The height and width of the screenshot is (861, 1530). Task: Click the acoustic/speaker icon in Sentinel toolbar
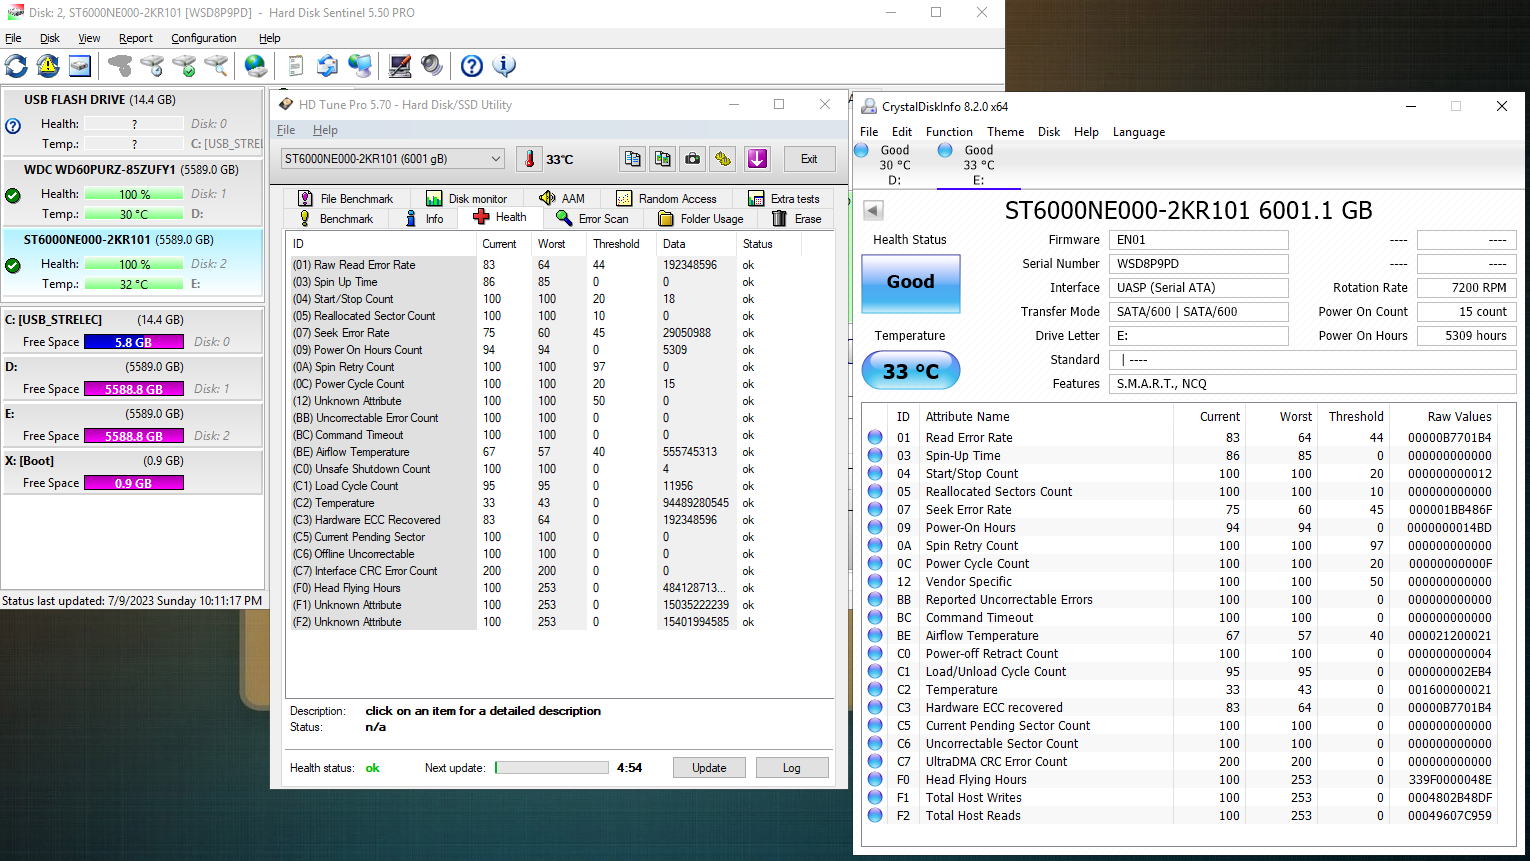tap(432, 66)
